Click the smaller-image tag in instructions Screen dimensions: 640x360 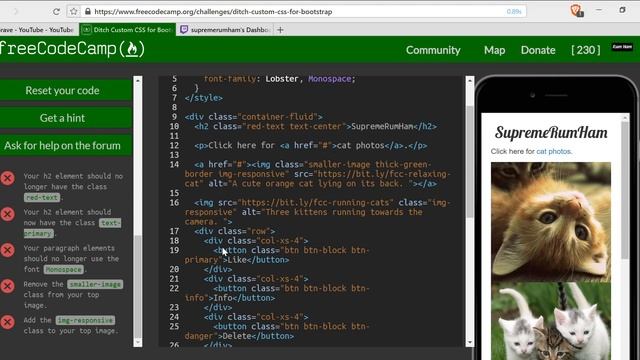[x=95, y=284]
